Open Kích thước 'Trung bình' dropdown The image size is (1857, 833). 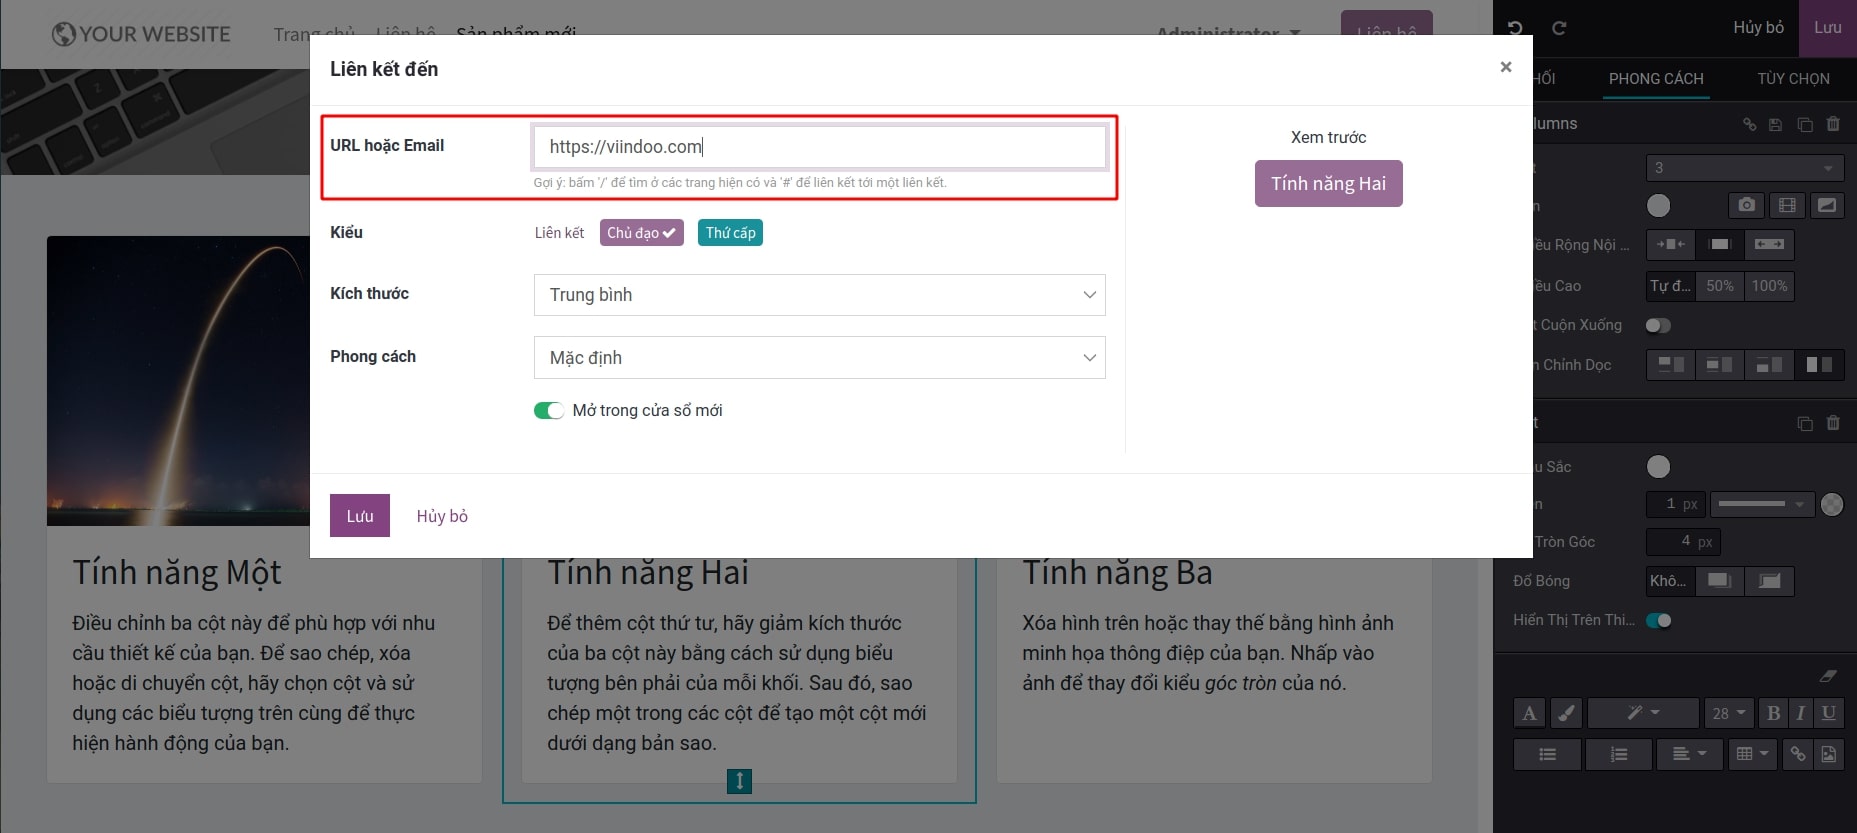coord(820,295)
